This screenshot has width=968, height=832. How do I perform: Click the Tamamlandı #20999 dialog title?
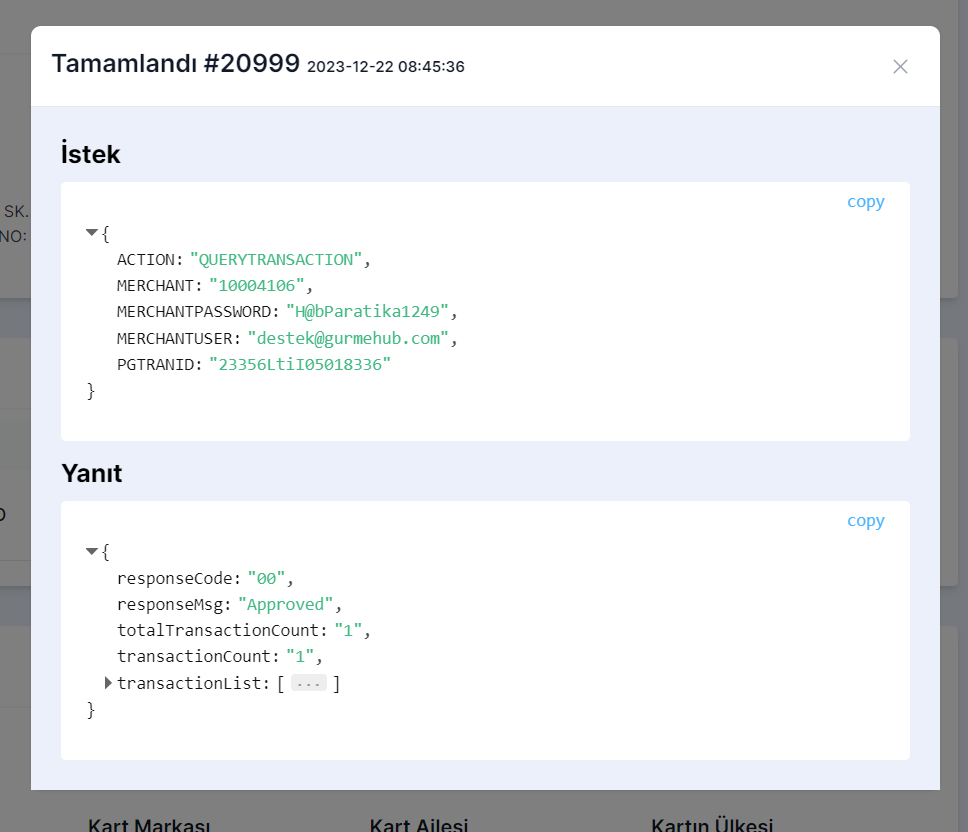click(175, 64)
